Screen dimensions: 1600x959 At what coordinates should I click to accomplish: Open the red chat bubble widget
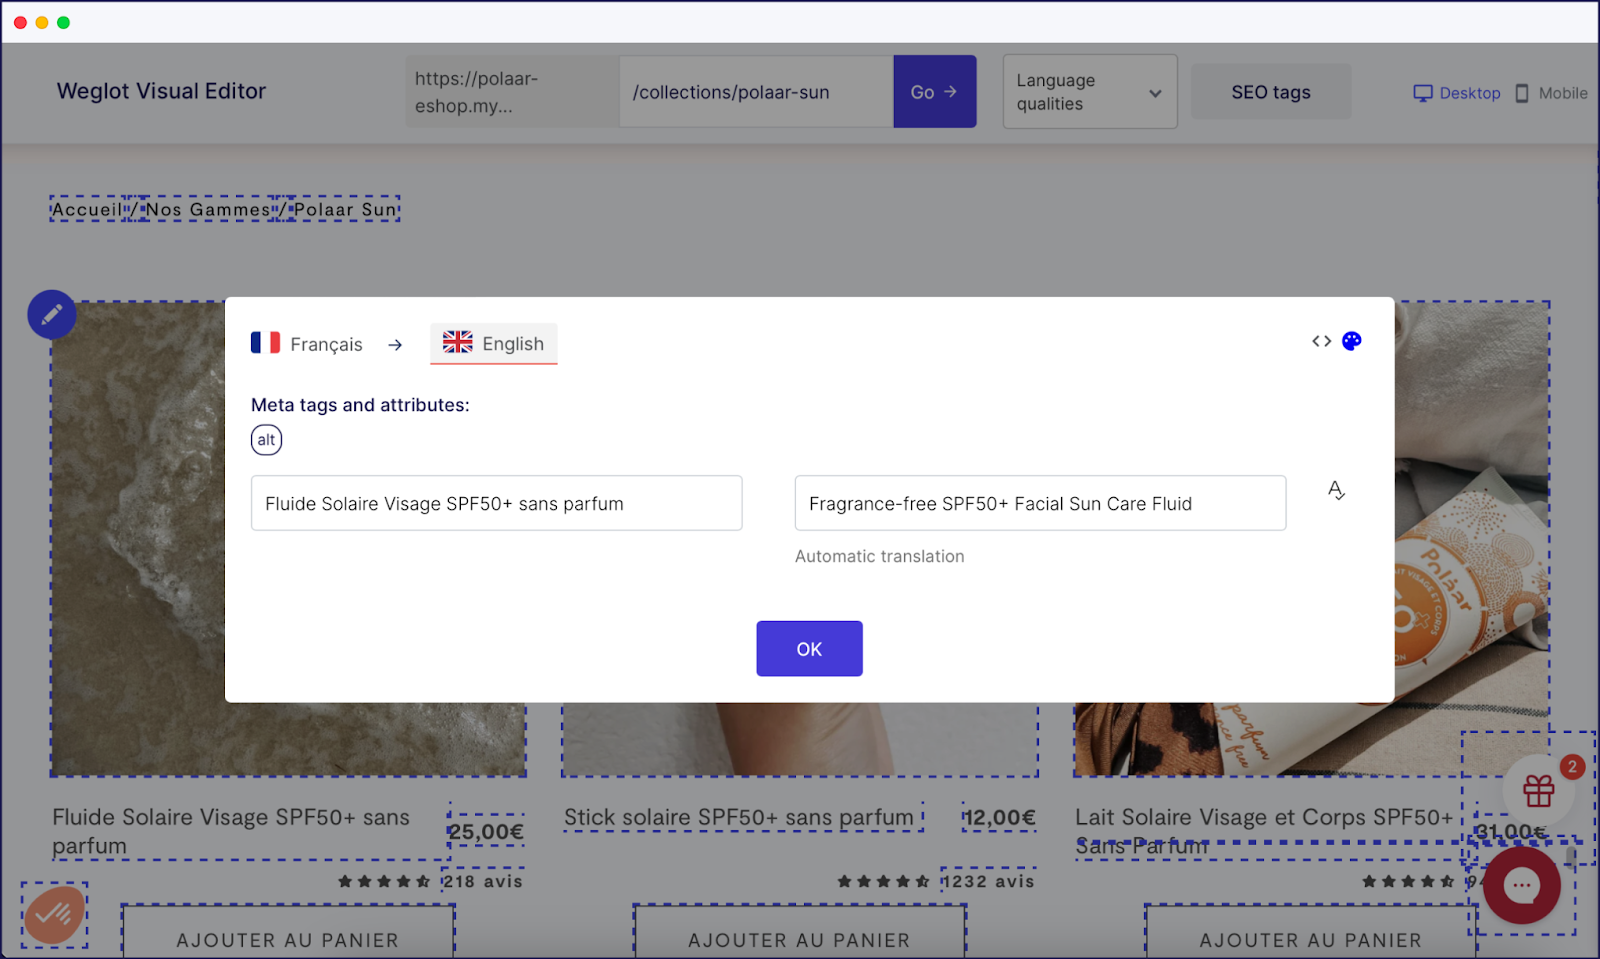(x=1522, y=885)
